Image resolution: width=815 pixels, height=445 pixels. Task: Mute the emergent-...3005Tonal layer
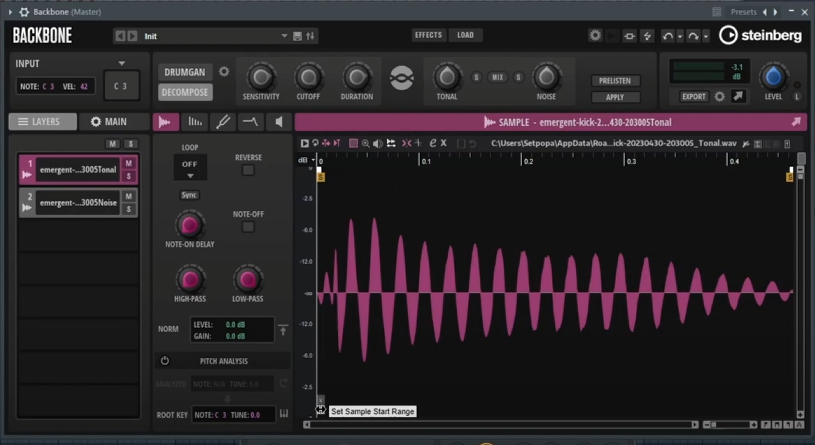pyautogui.click(x=128, y=163)
